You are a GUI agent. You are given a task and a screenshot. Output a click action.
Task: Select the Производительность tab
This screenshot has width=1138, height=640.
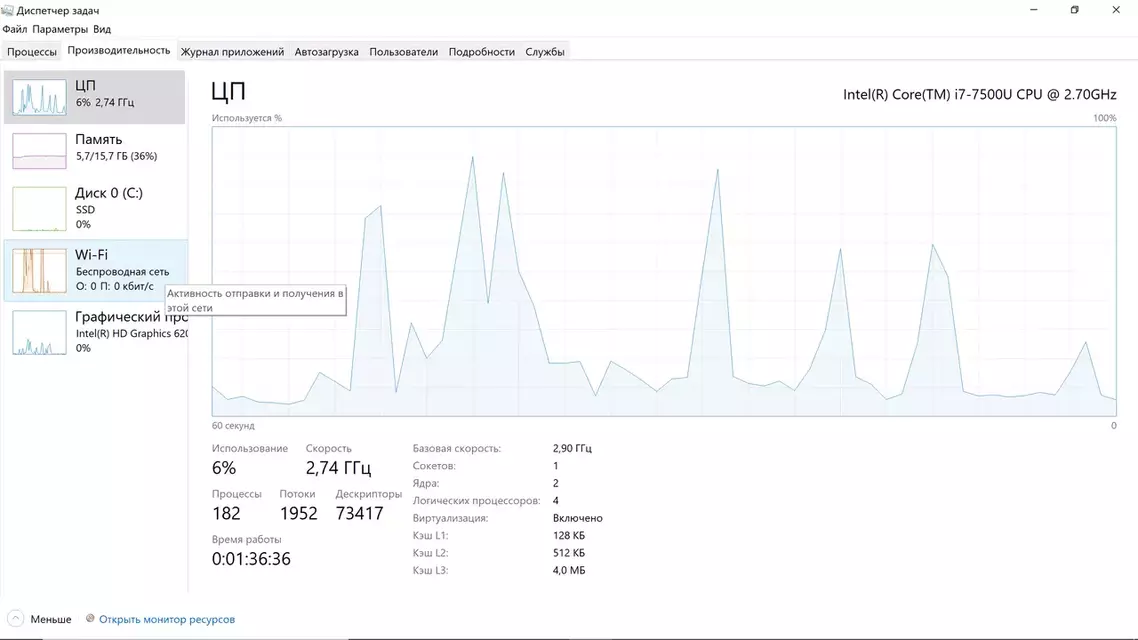(x=119, y=50)
